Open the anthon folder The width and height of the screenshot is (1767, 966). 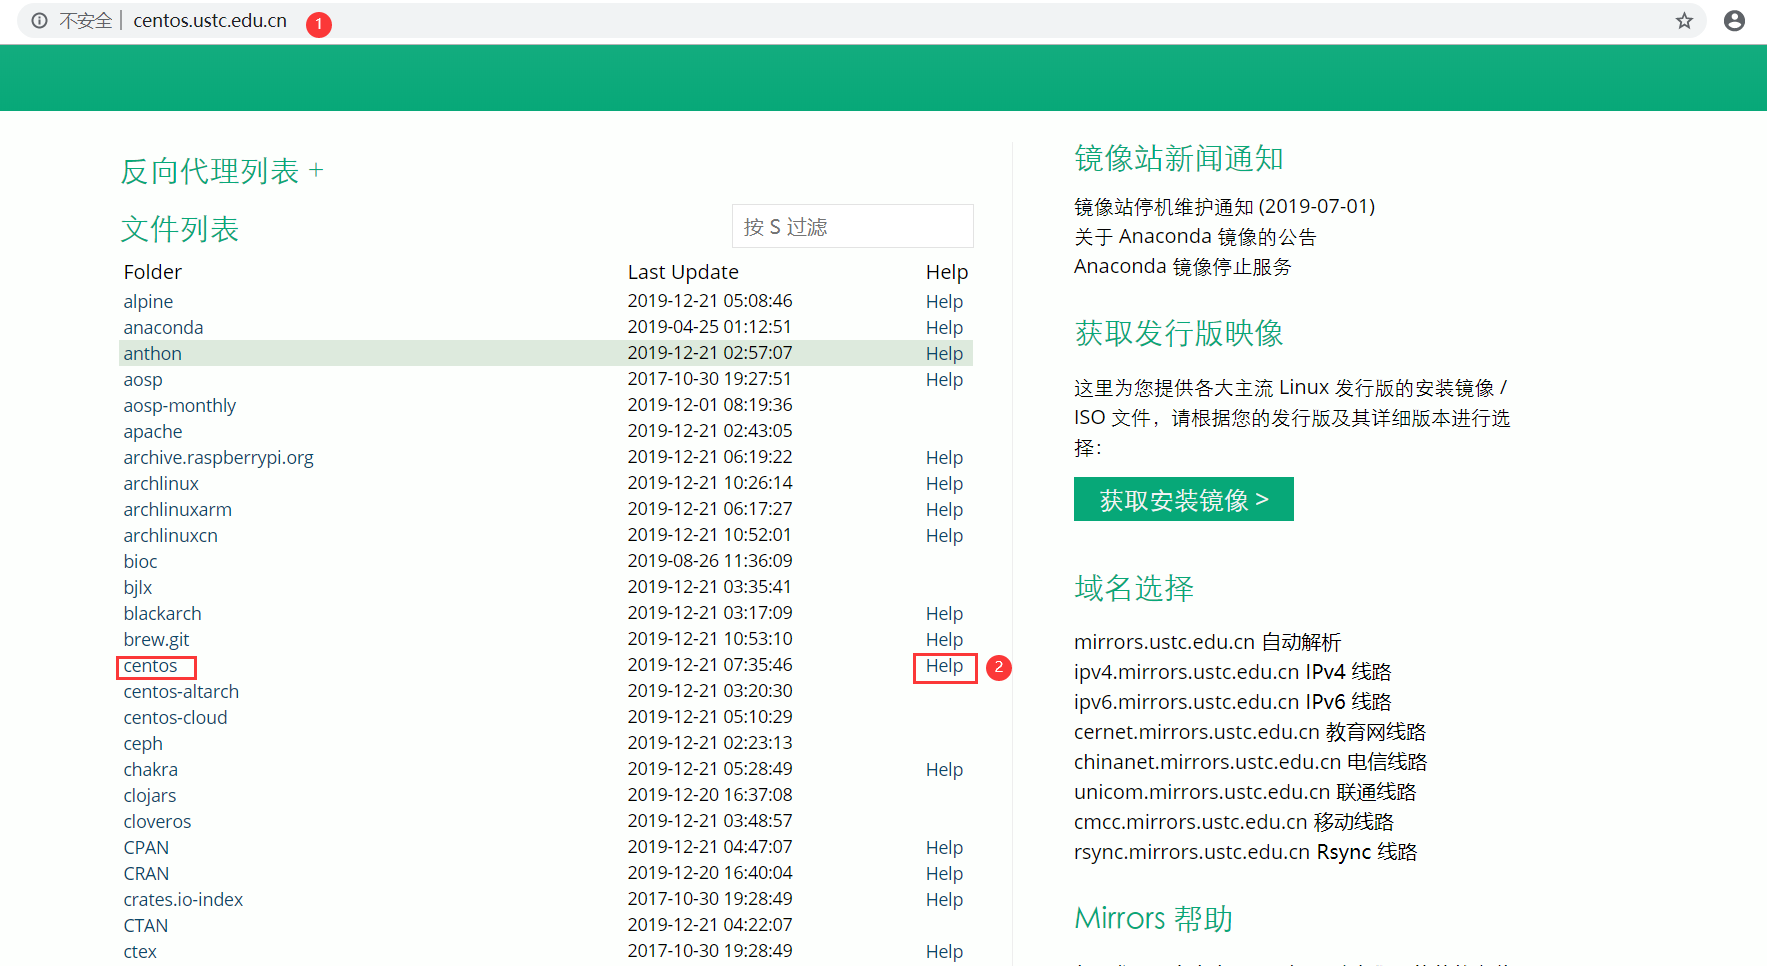(152, 353)
